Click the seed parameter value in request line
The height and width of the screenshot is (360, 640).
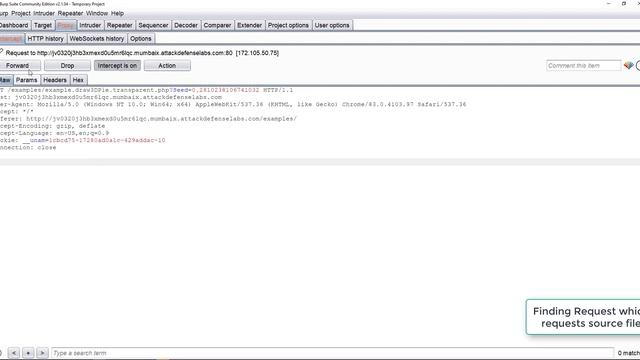225,90
